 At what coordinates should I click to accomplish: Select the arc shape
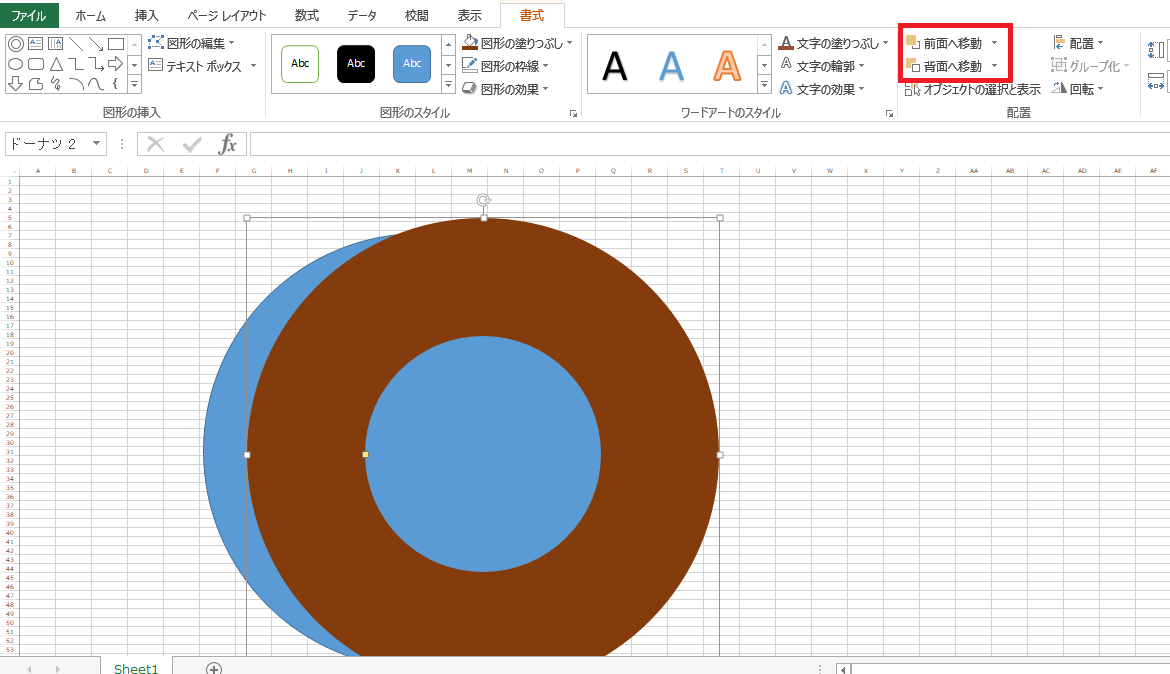tap(75, 84)
